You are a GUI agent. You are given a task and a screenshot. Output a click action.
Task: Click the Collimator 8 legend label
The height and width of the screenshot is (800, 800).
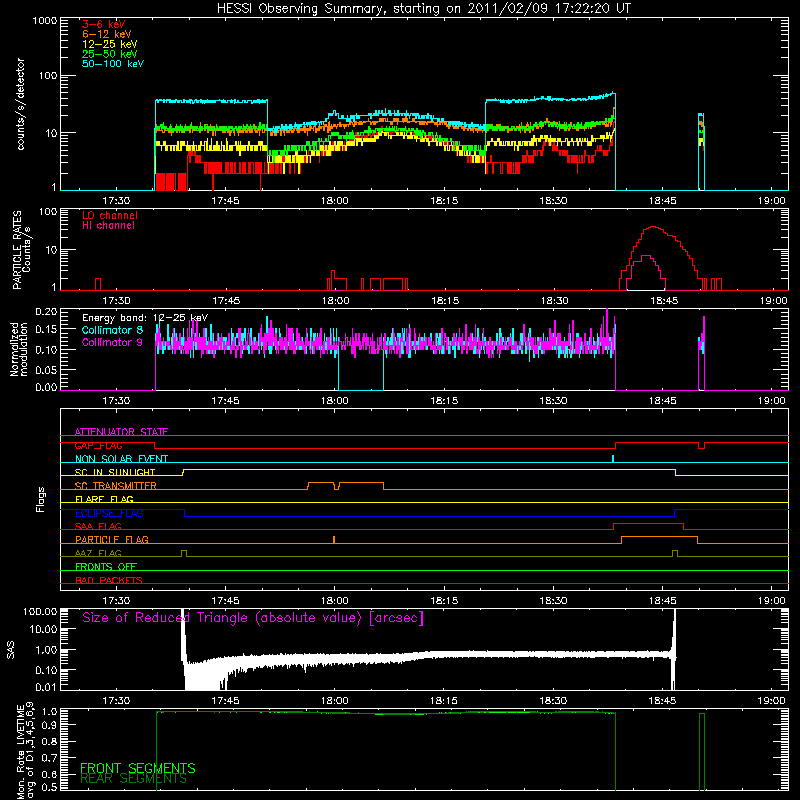point(112,330)
